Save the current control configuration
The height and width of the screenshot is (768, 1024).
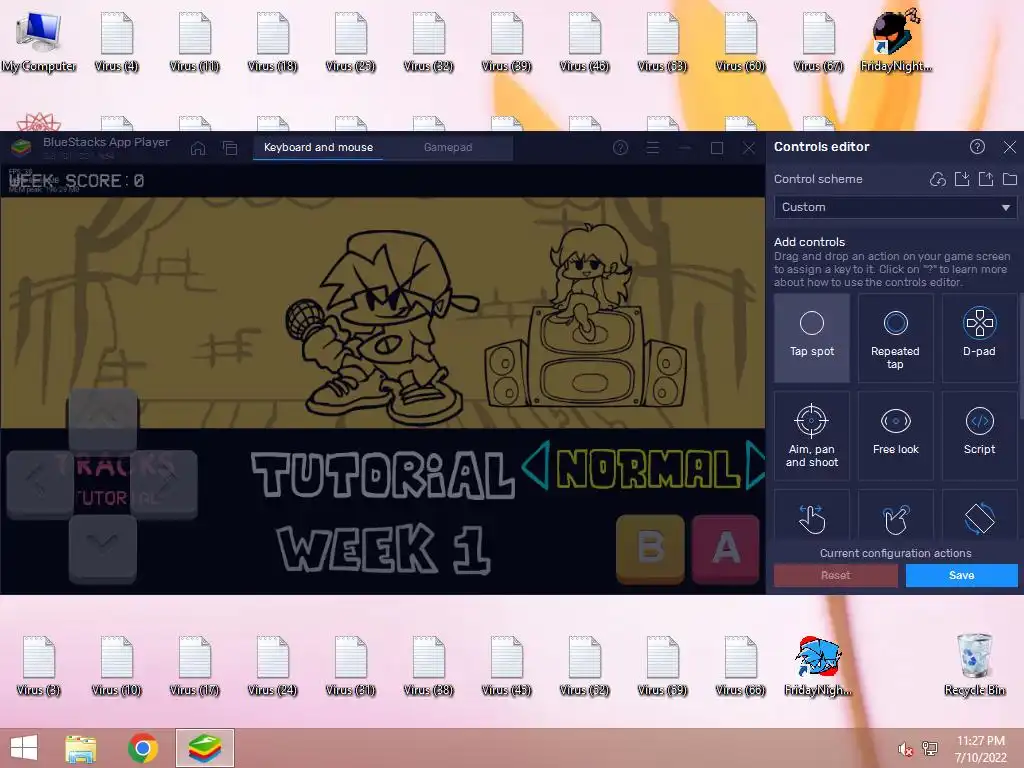coord(961,575)
